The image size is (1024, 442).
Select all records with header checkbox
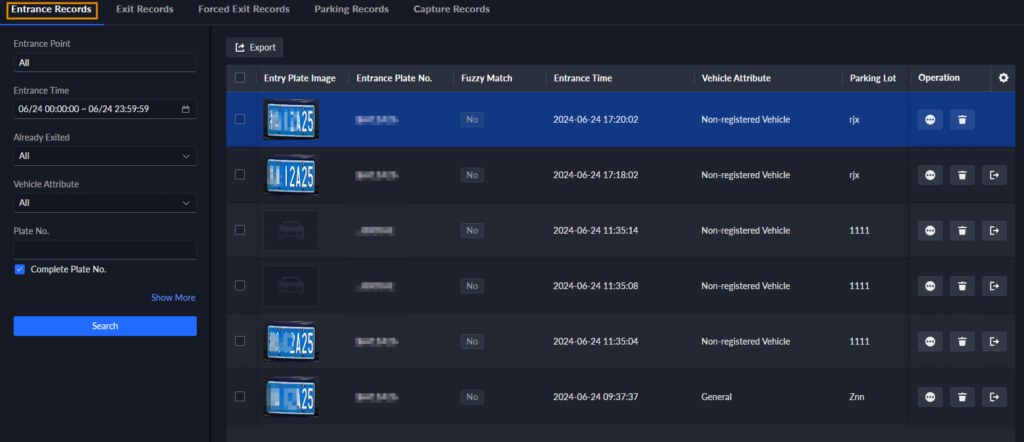(x=239, y=78)
